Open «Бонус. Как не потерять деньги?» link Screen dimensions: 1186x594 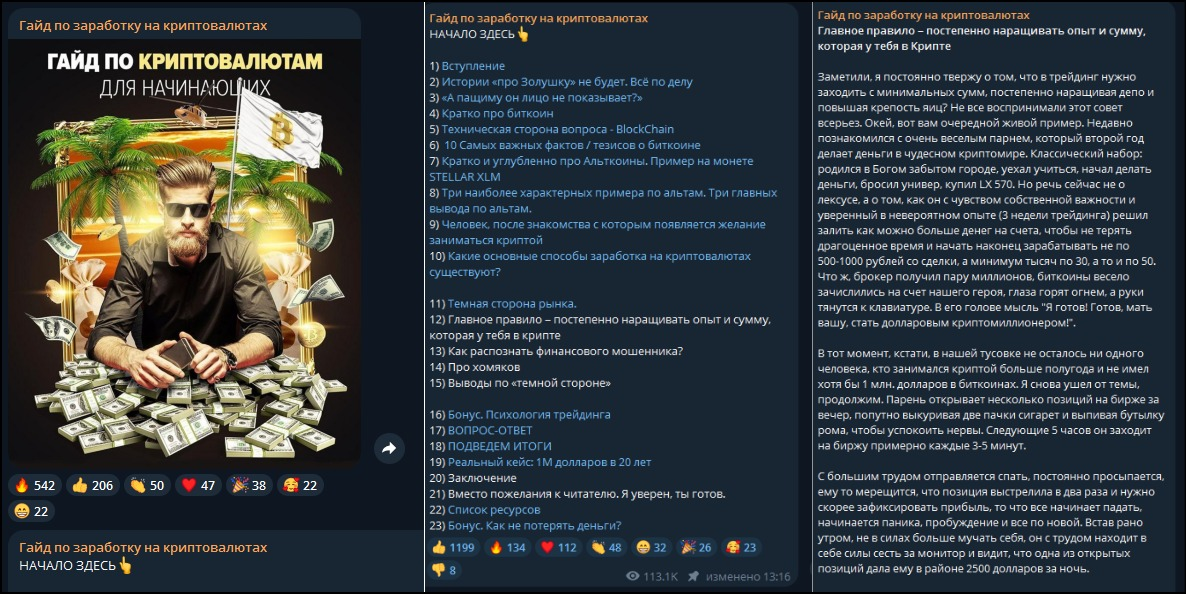(x=534, y=526)
